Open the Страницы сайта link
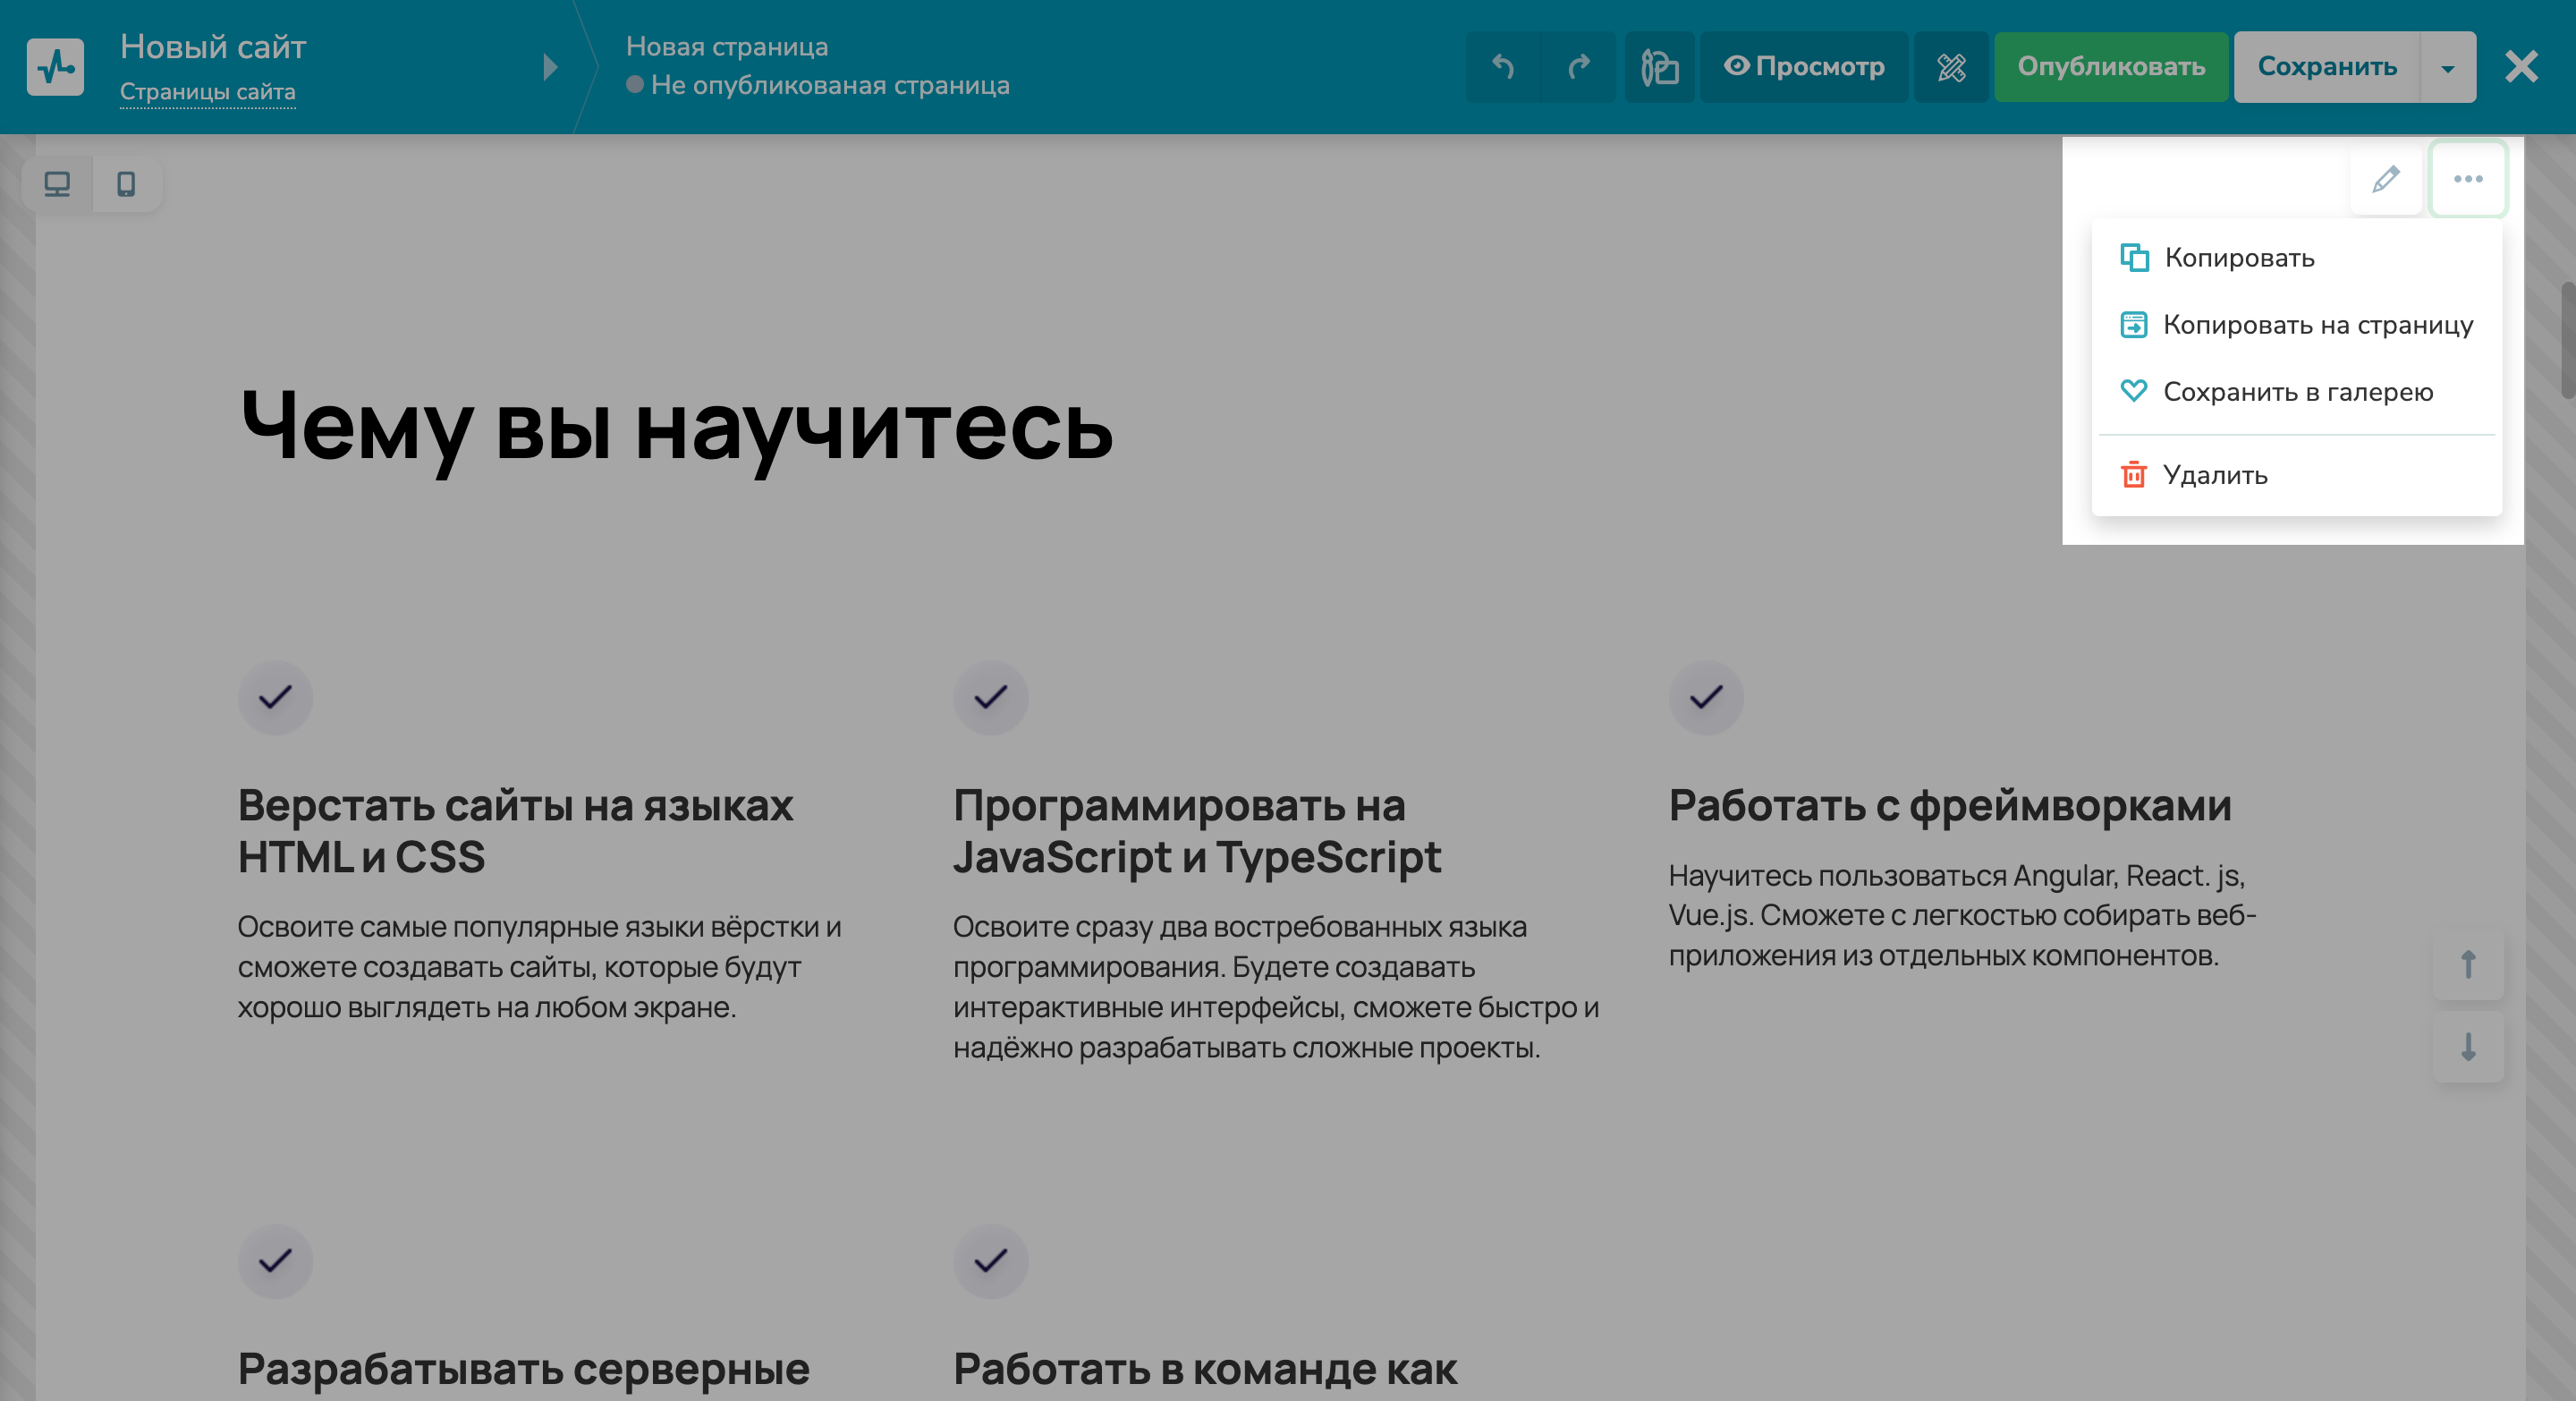 click(207, 92)
